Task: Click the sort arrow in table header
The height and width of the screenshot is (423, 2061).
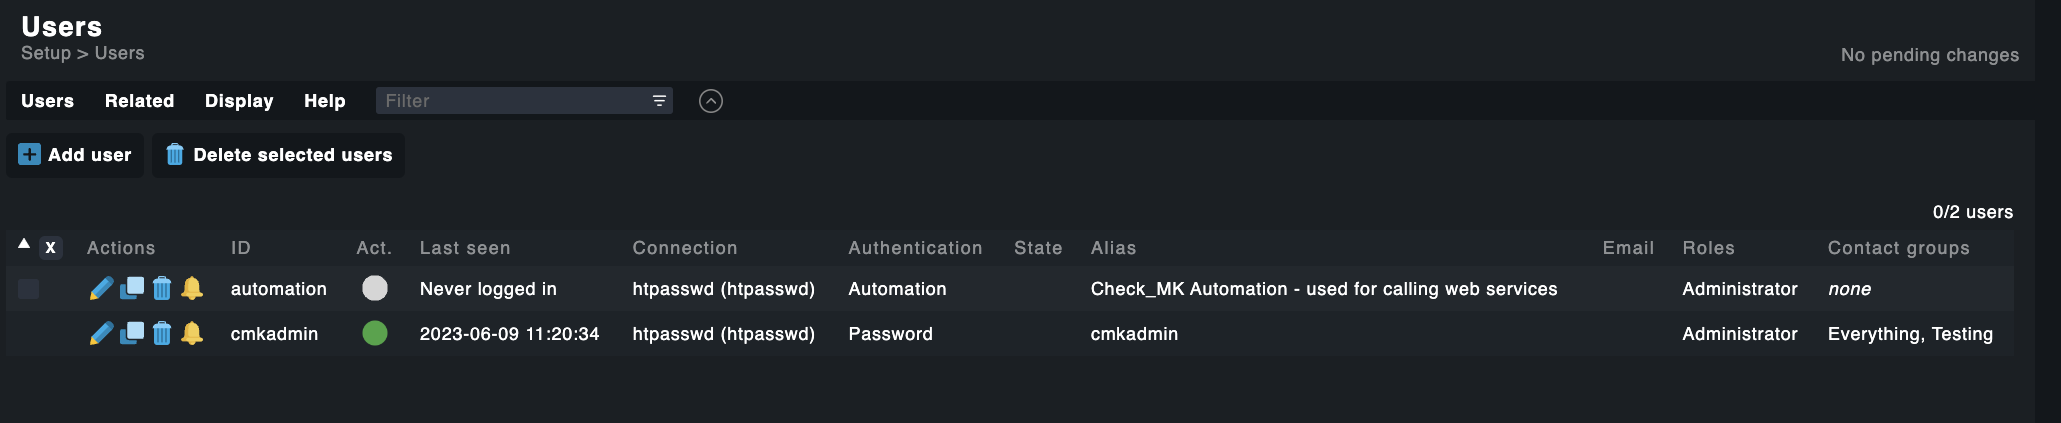Action: click(24, 244)
